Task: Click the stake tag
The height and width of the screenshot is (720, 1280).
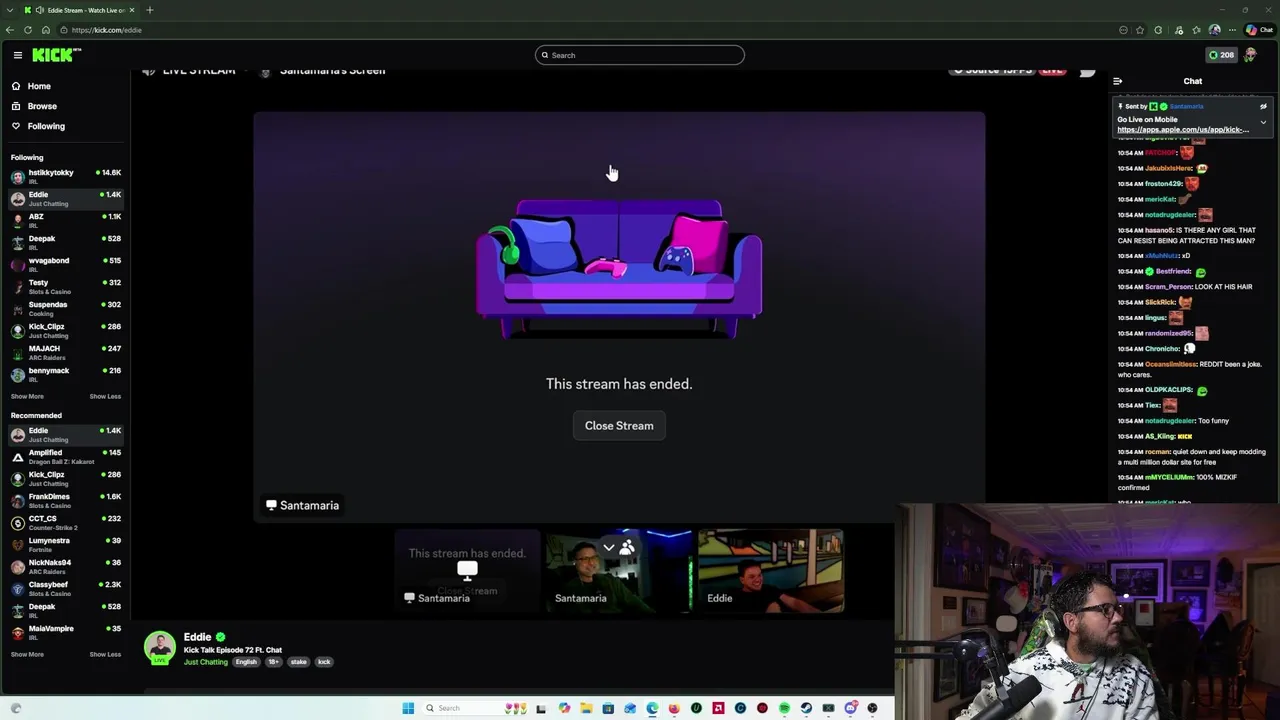Action: click(299, 662)
